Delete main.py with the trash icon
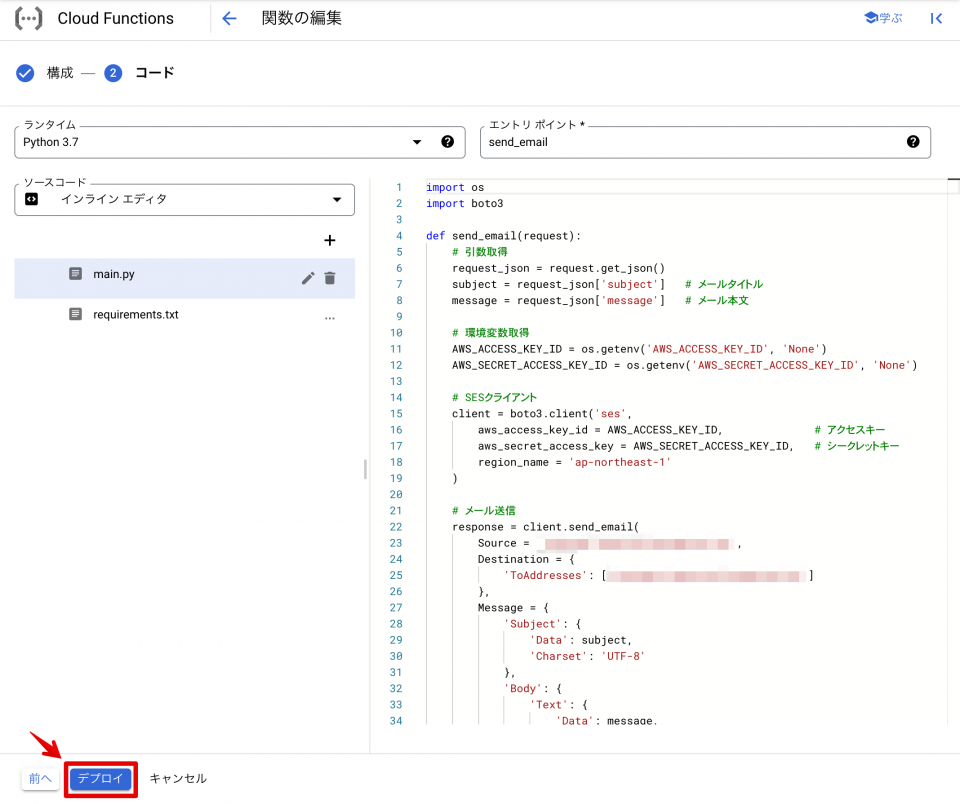The width and height of the screenshot is (960, 804). pos(330,278)
